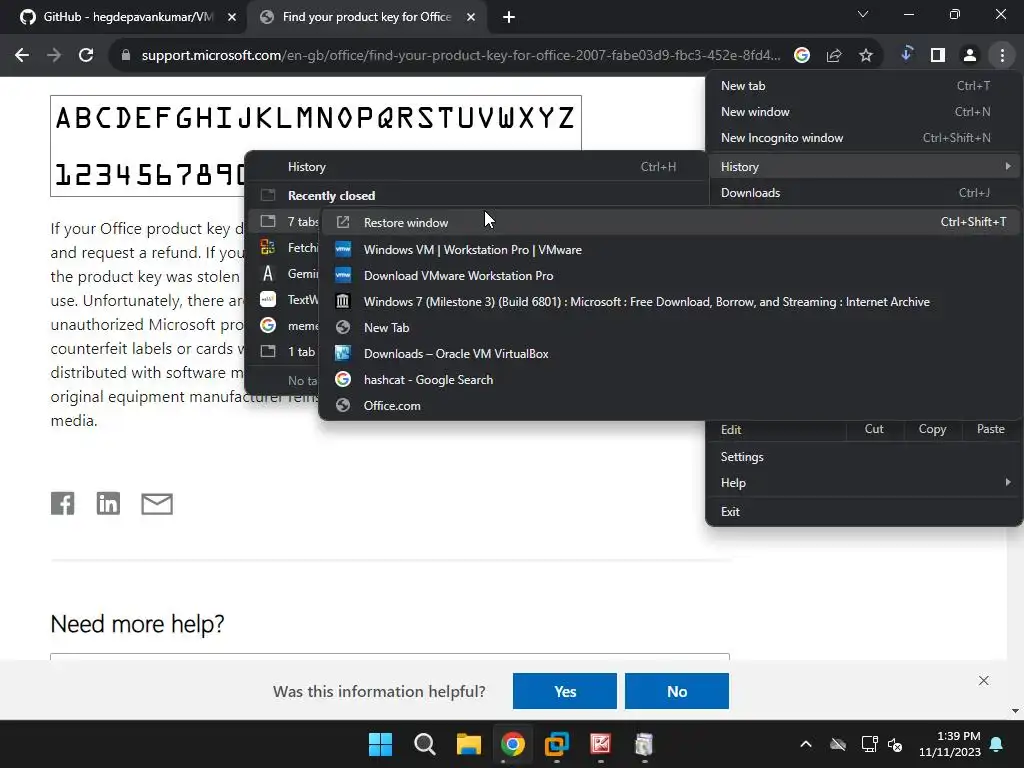1024x768 pixels.
Task: Open the red taskbar app icon
Action: [600, 744]
